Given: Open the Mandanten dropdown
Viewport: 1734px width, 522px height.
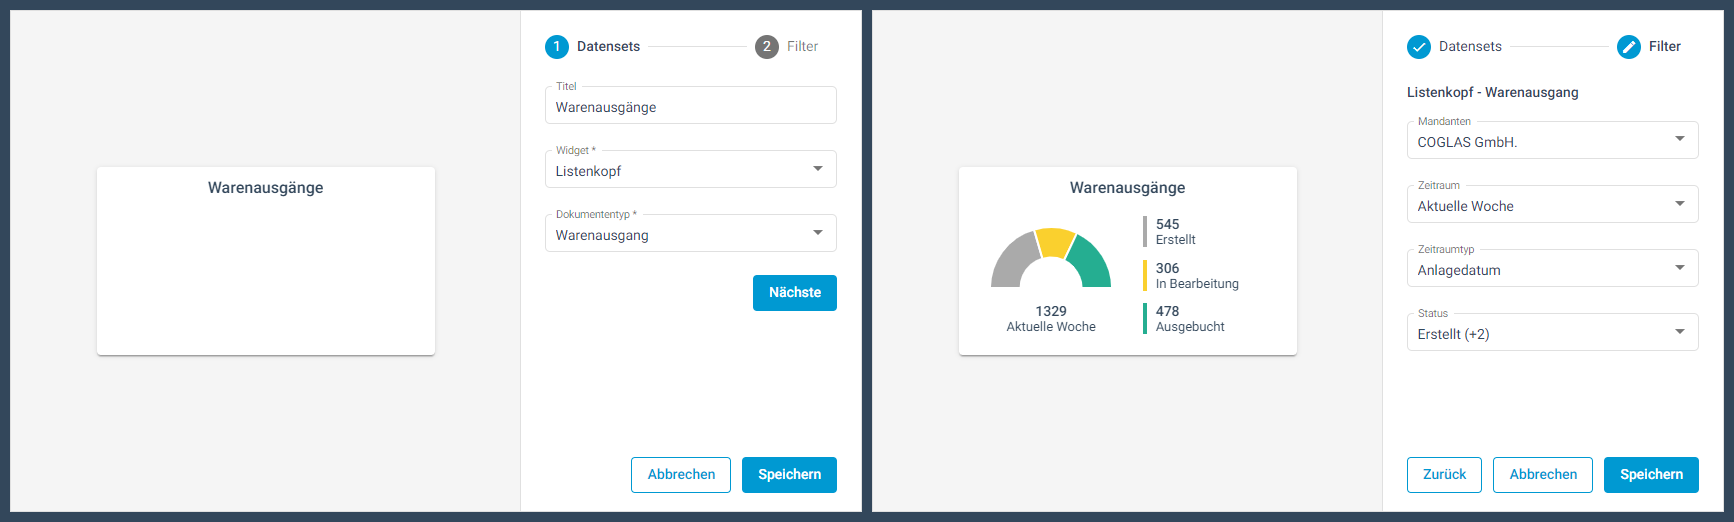Looking at the screenshot, I should [x=1552, y=141].
